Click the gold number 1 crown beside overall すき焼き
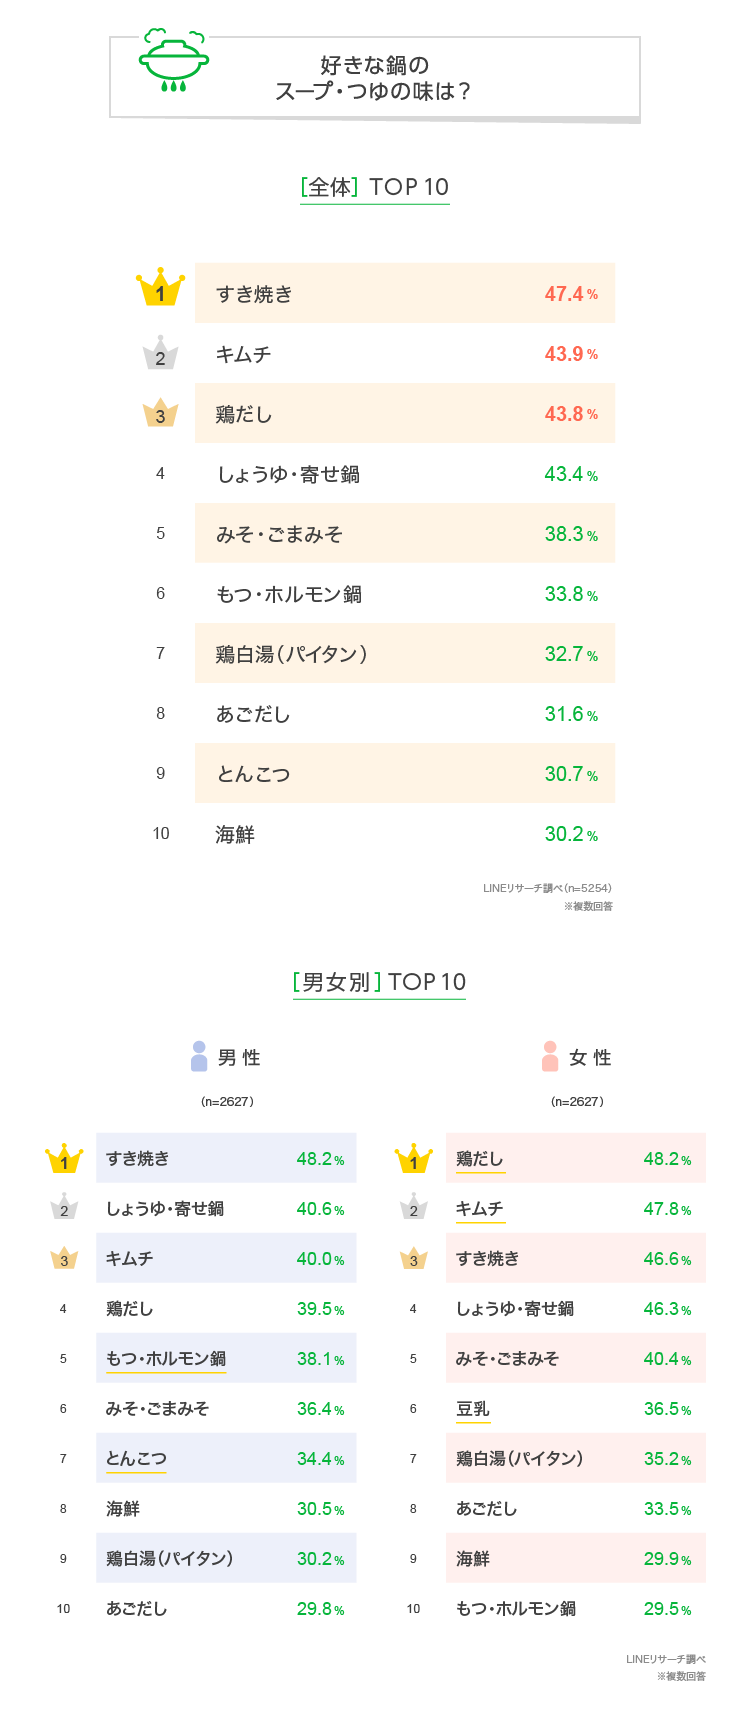 click(160, 289)
